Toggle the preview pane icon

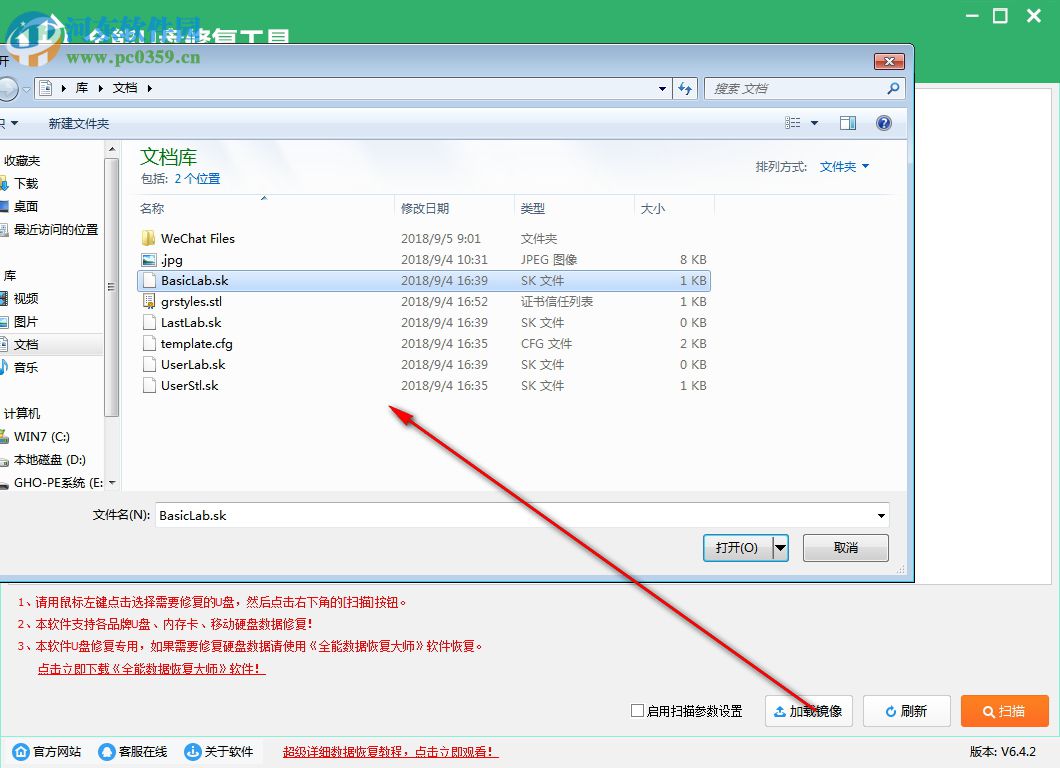(848, 122)
